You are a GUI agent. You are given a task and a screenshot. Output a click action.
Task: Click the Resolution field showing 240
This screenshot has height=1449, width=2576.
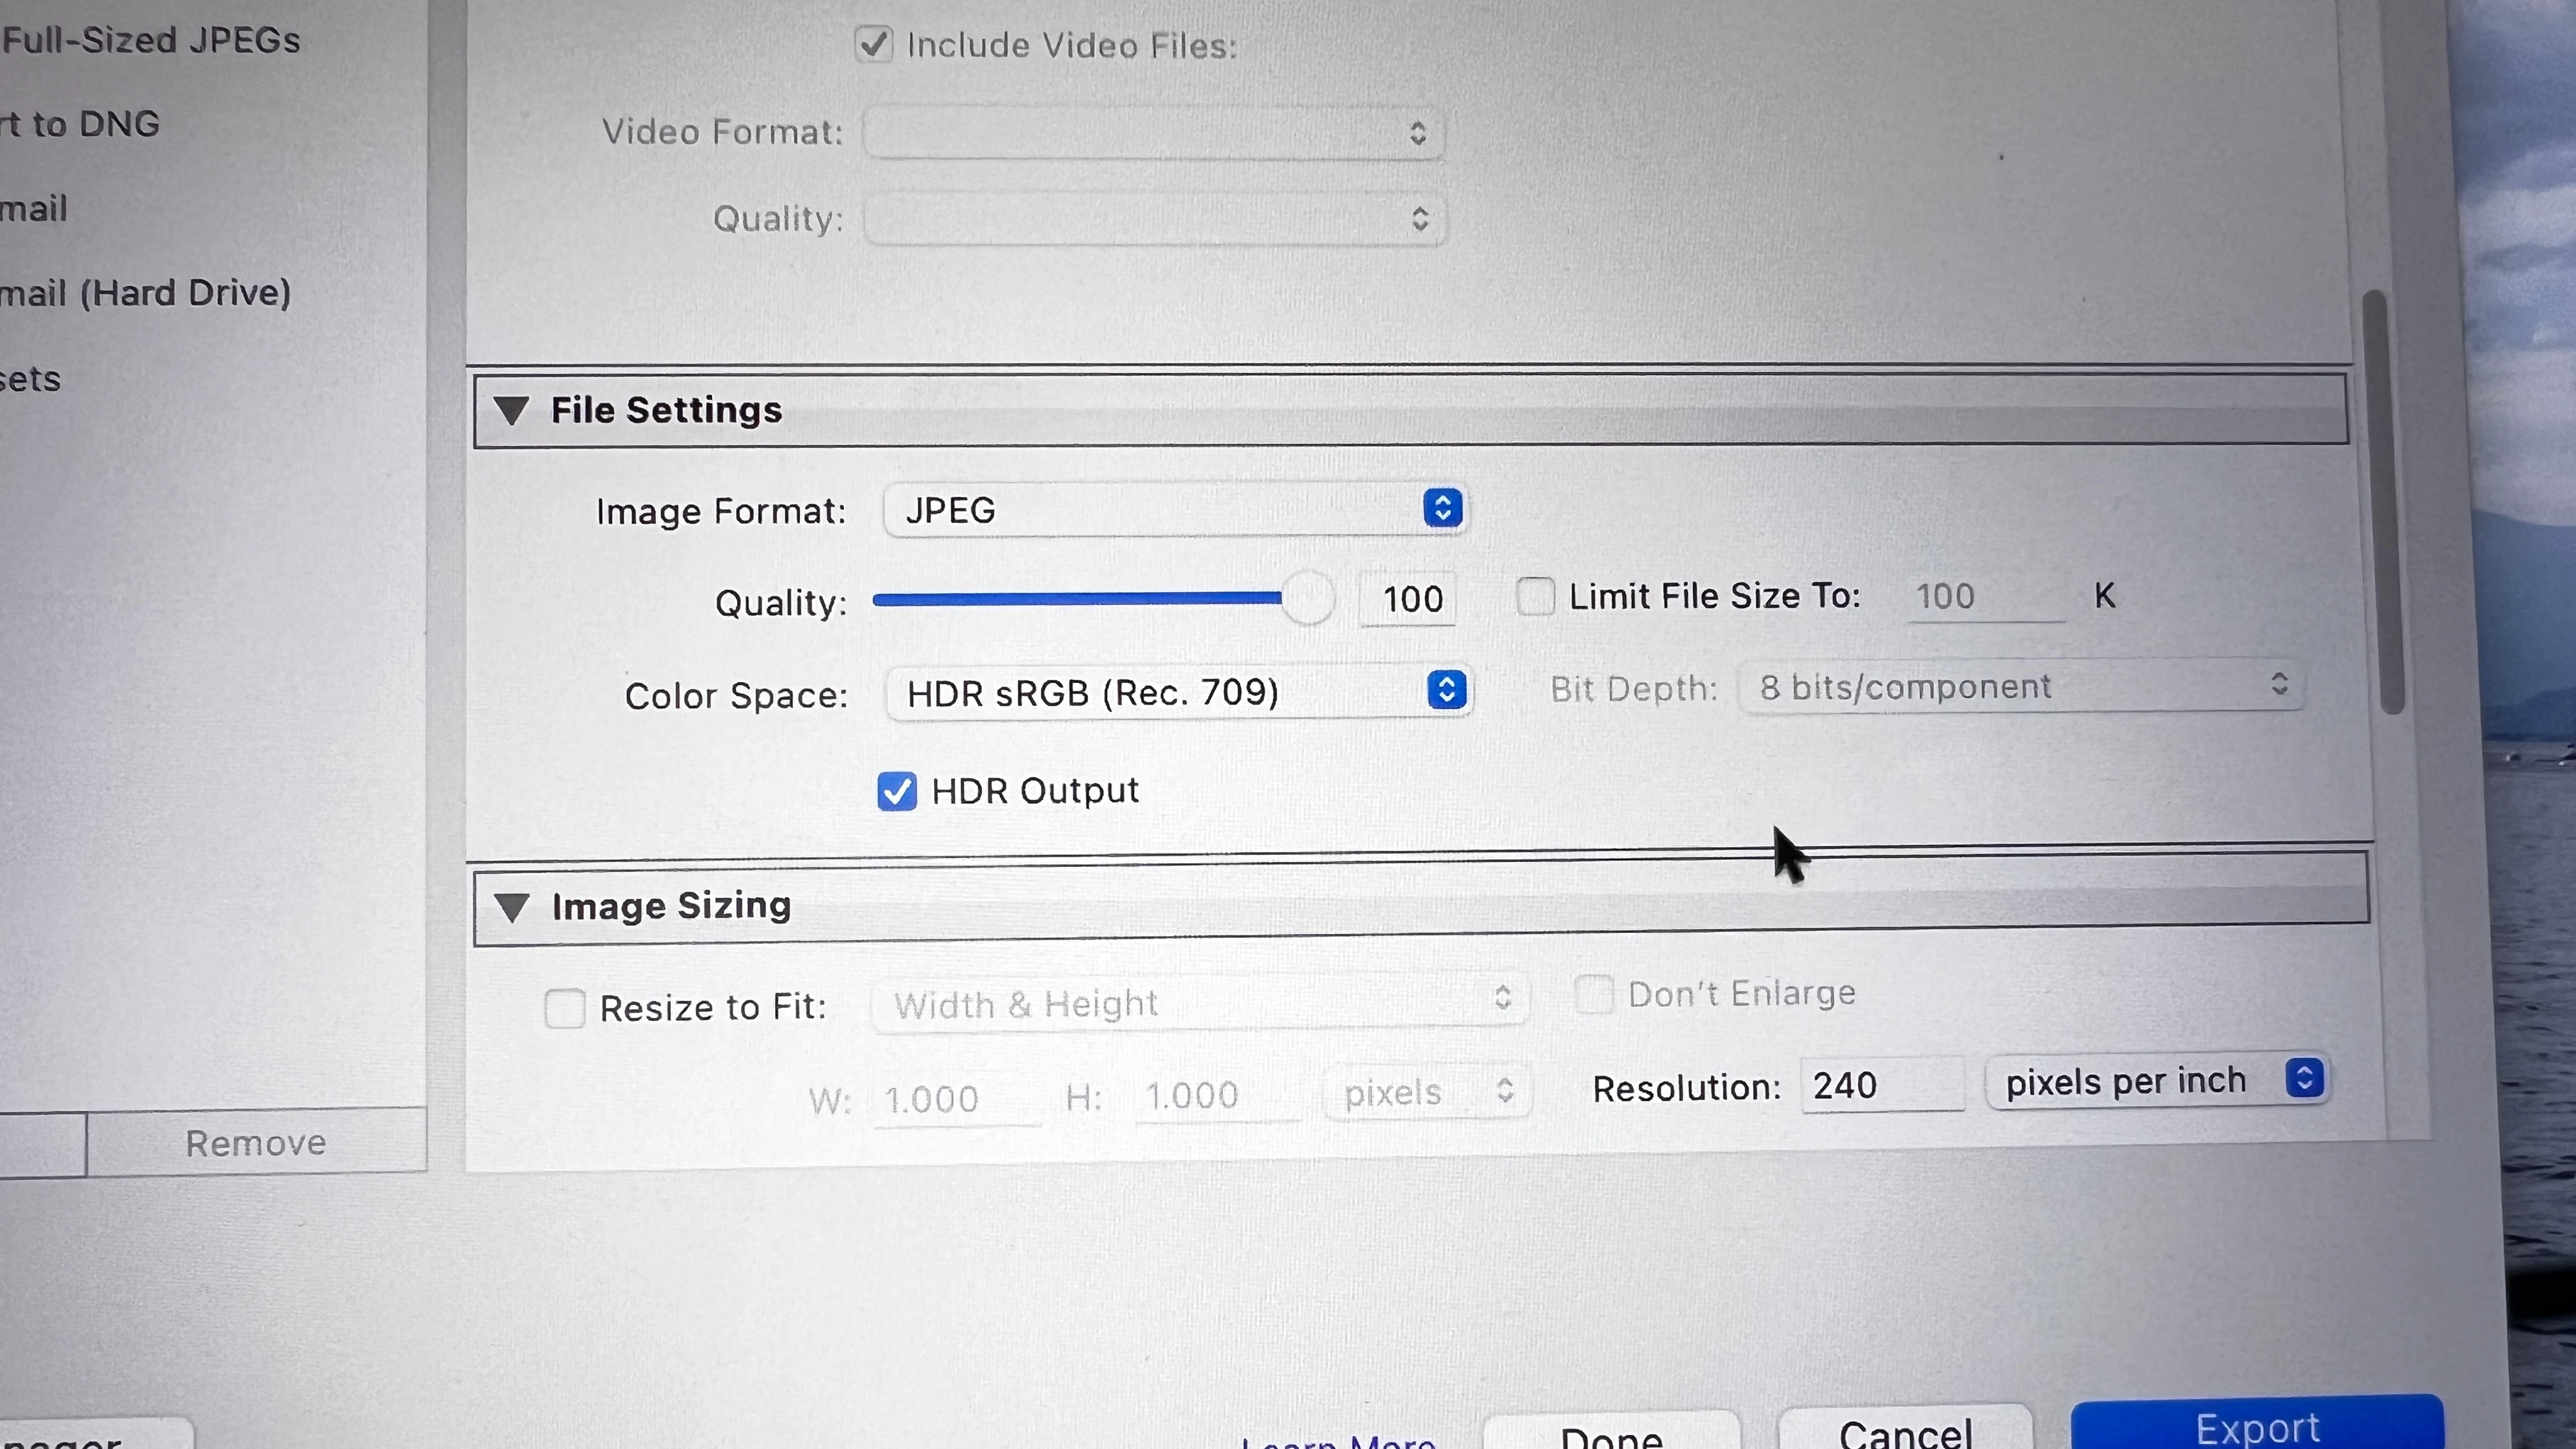1880,1086
